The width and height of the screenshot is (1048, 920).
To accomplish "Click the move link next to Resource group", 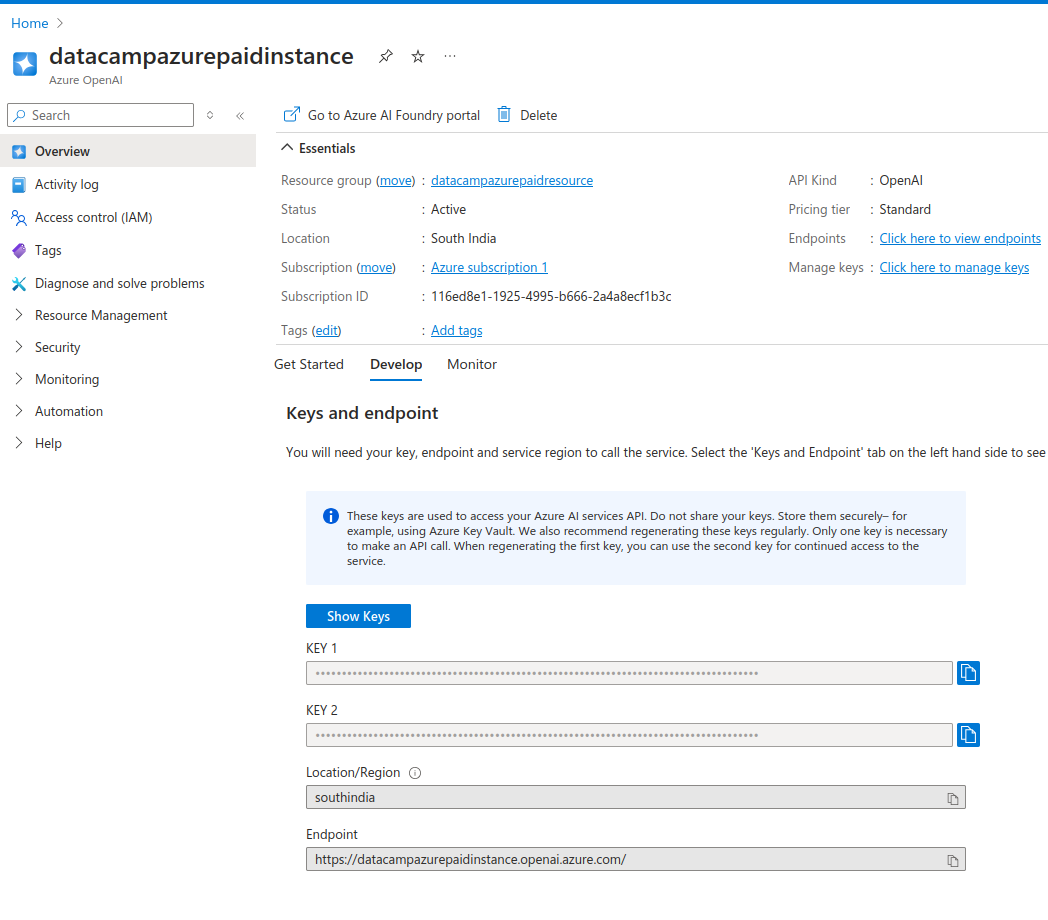I will (x=396, y=181).
